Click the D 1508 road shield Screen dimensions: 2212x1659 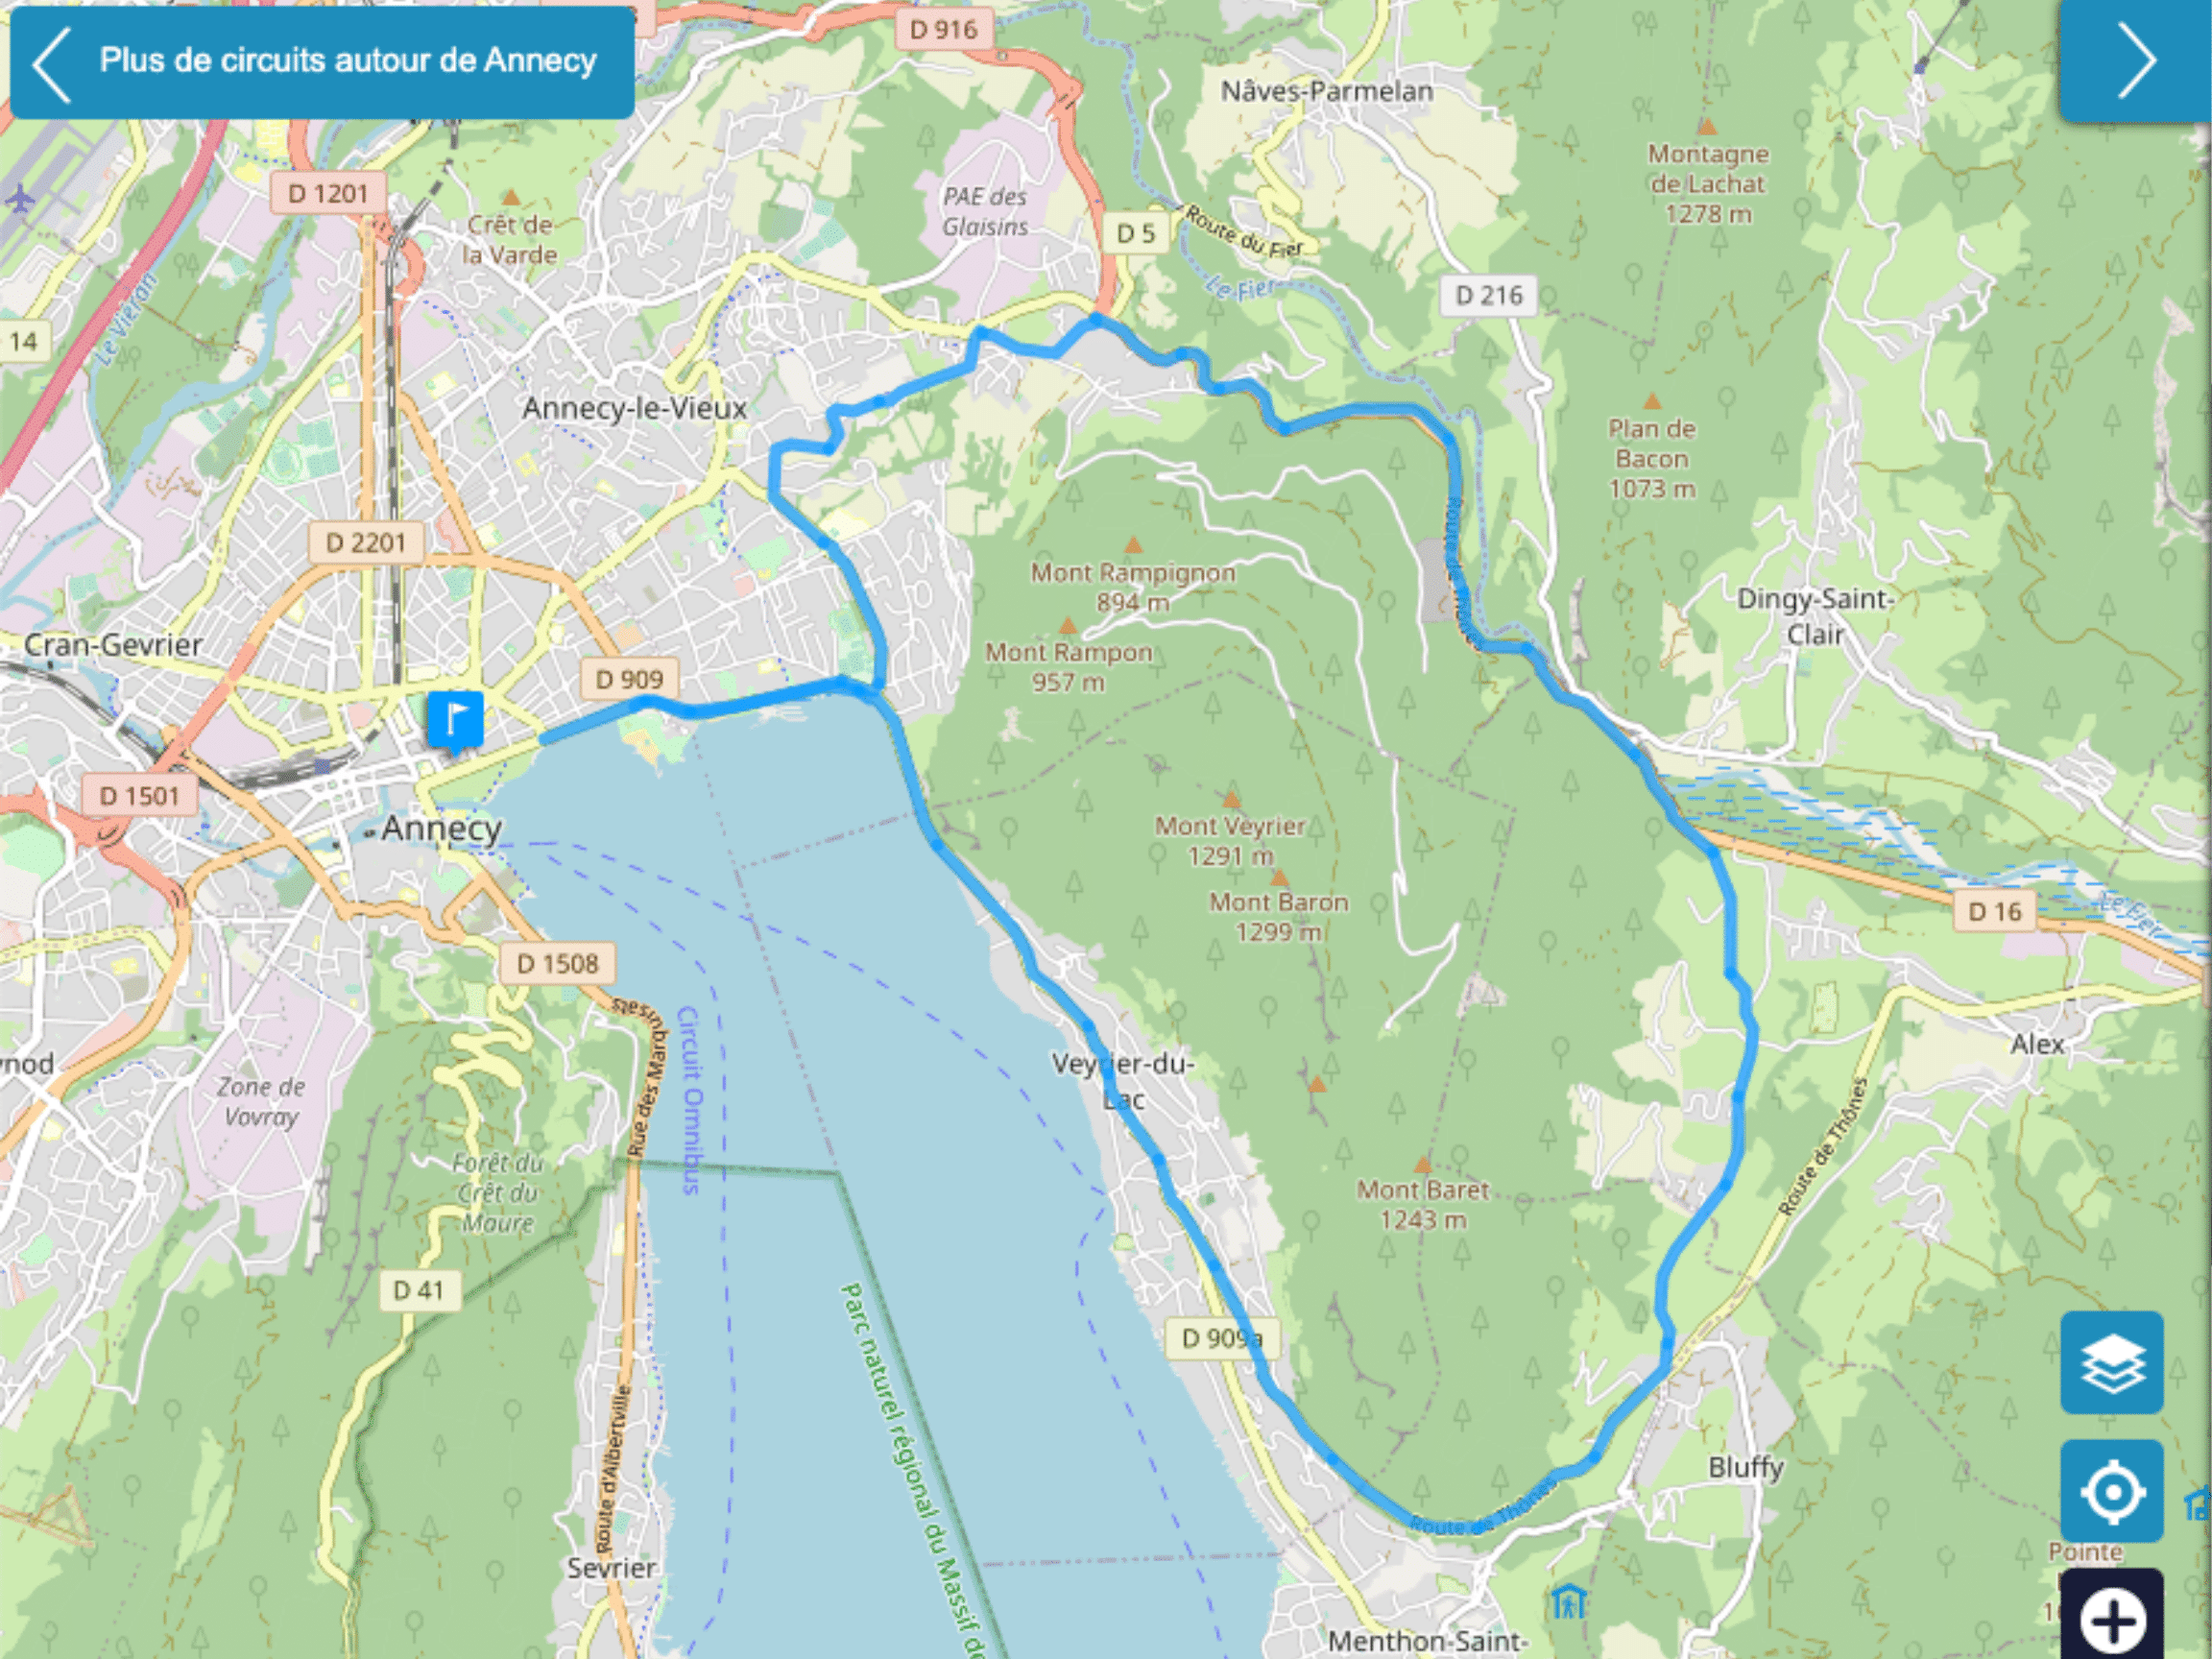pos(557,963)
